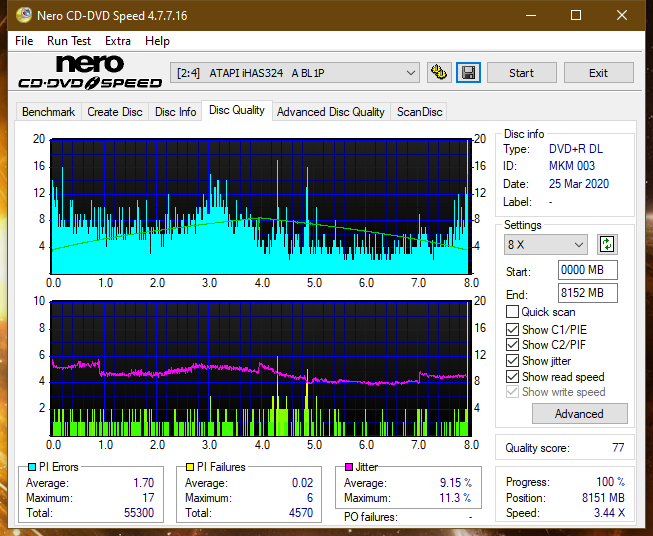Minimize the Nero CD-DVD Speed window

(531, 15)
